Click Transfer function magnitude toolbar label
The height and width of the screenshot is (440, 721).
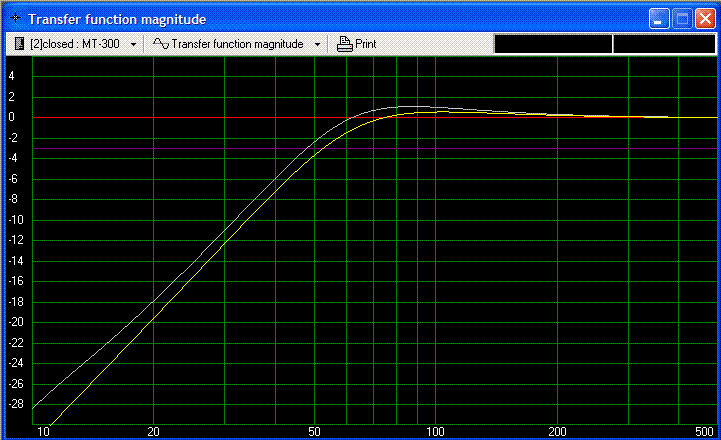click(237, 44)
